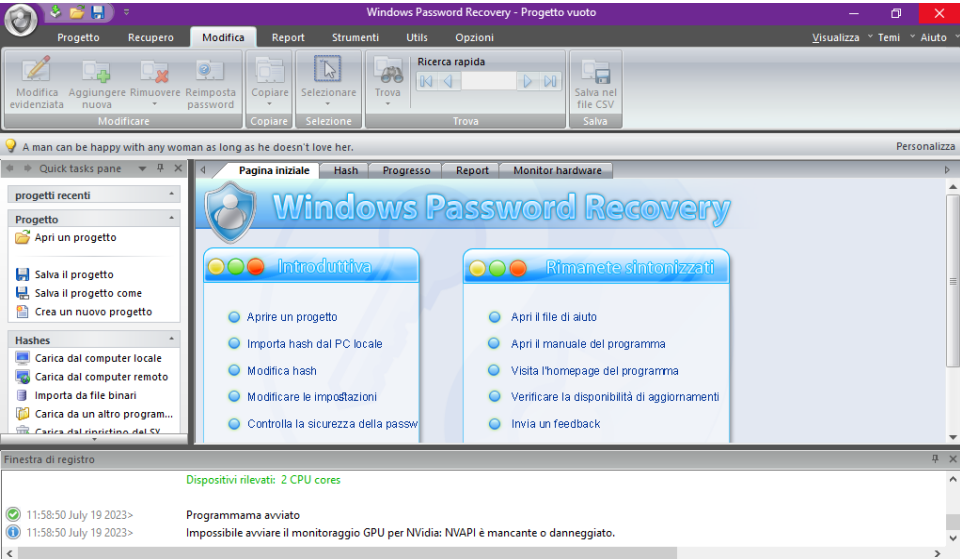Image resolution: width=960 pixels, height=559 pixels.
Task: Click the Modifica evidenziata pencil icon
Action: (x=36, y=69)
